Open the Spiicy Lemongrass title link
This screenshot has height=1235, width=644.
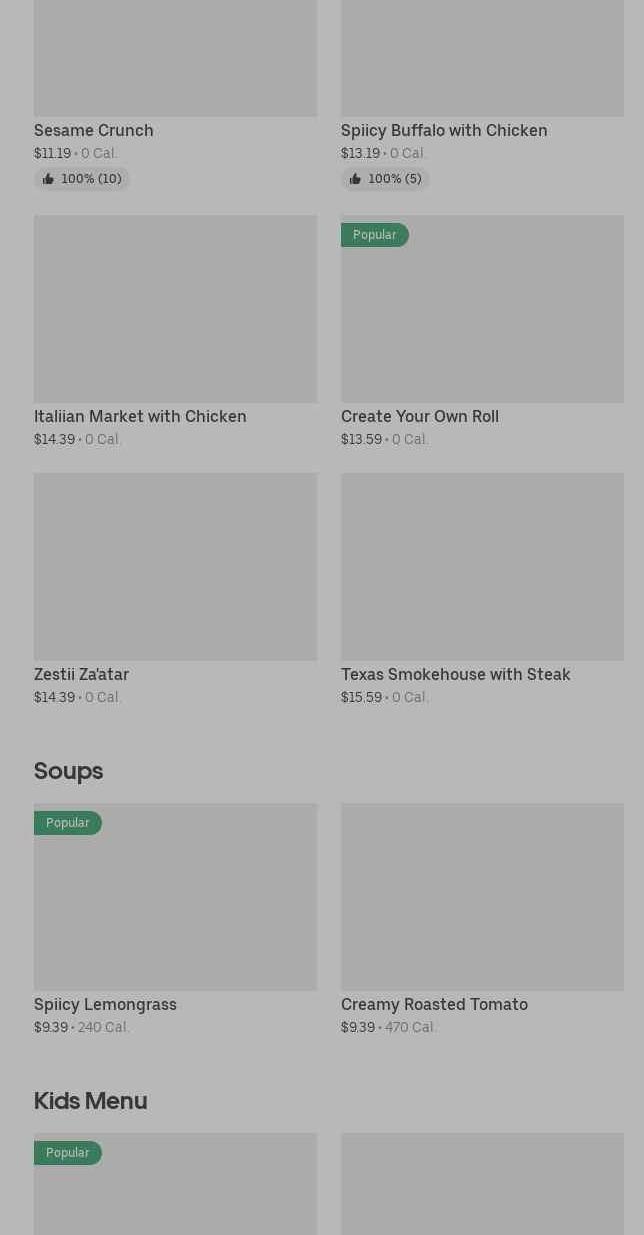(105, 1004)
